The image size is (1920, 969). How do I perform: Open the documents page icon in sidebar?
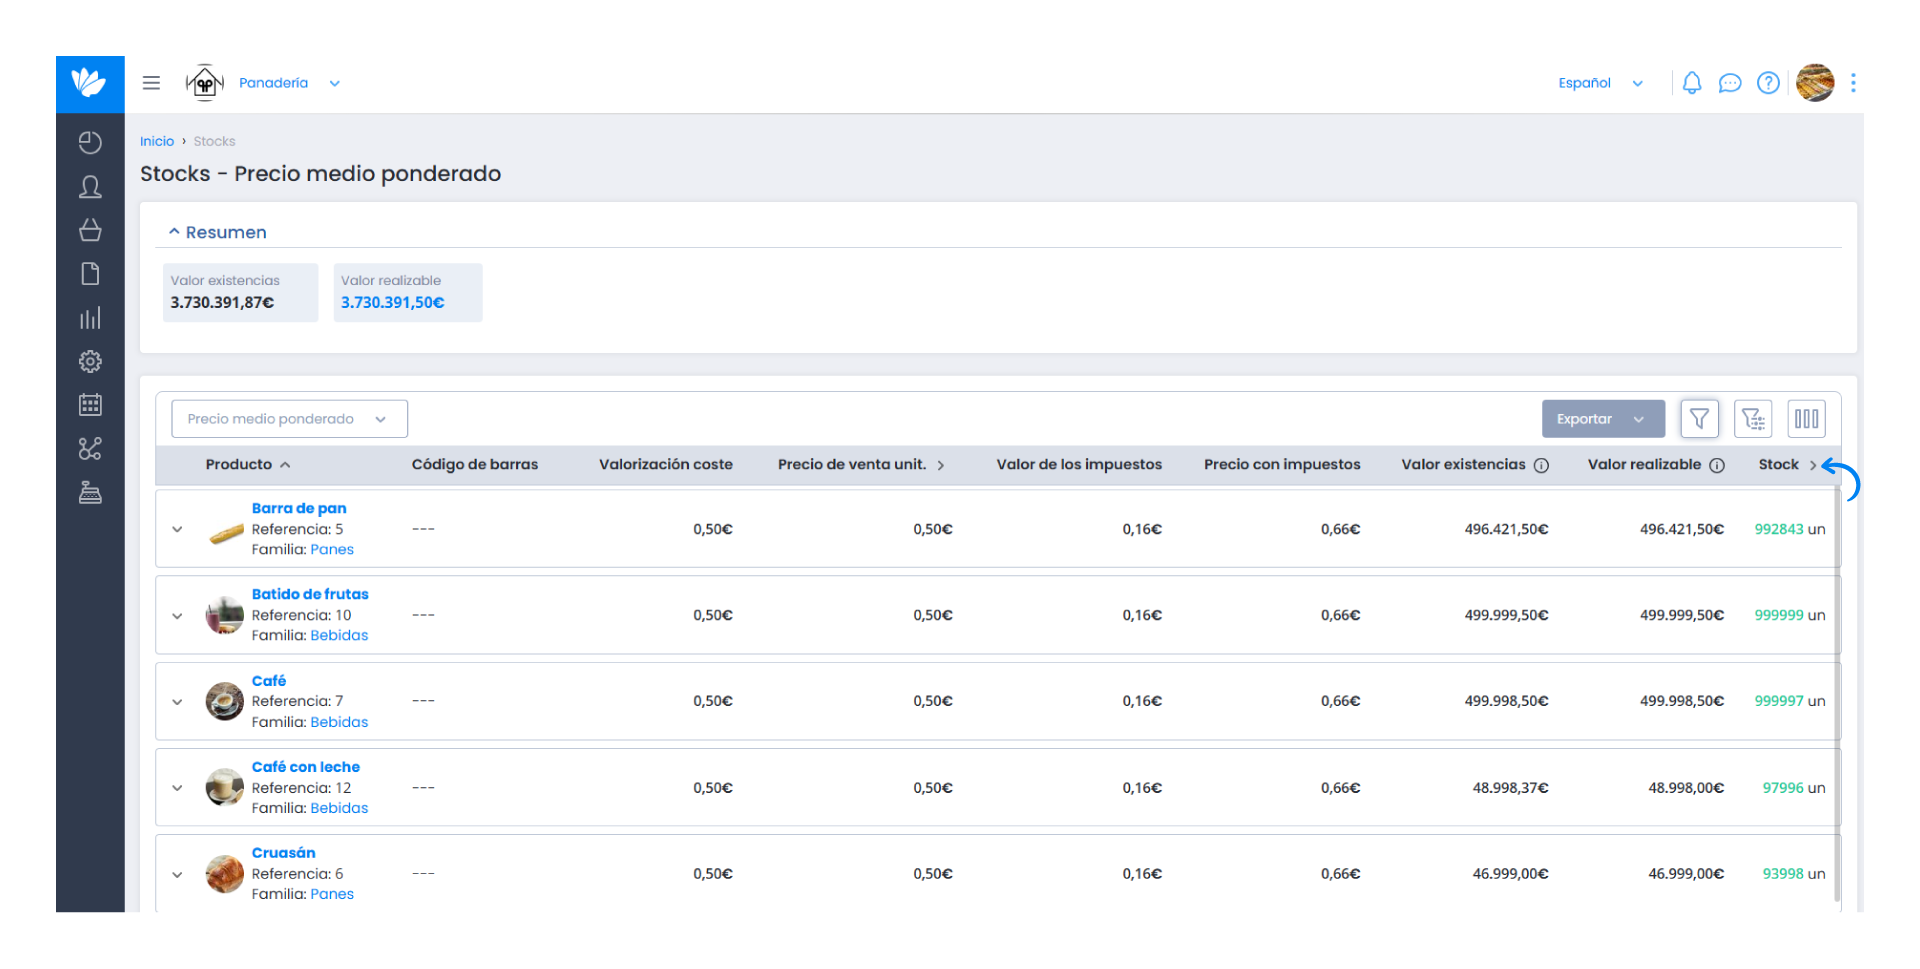(90, 274)
